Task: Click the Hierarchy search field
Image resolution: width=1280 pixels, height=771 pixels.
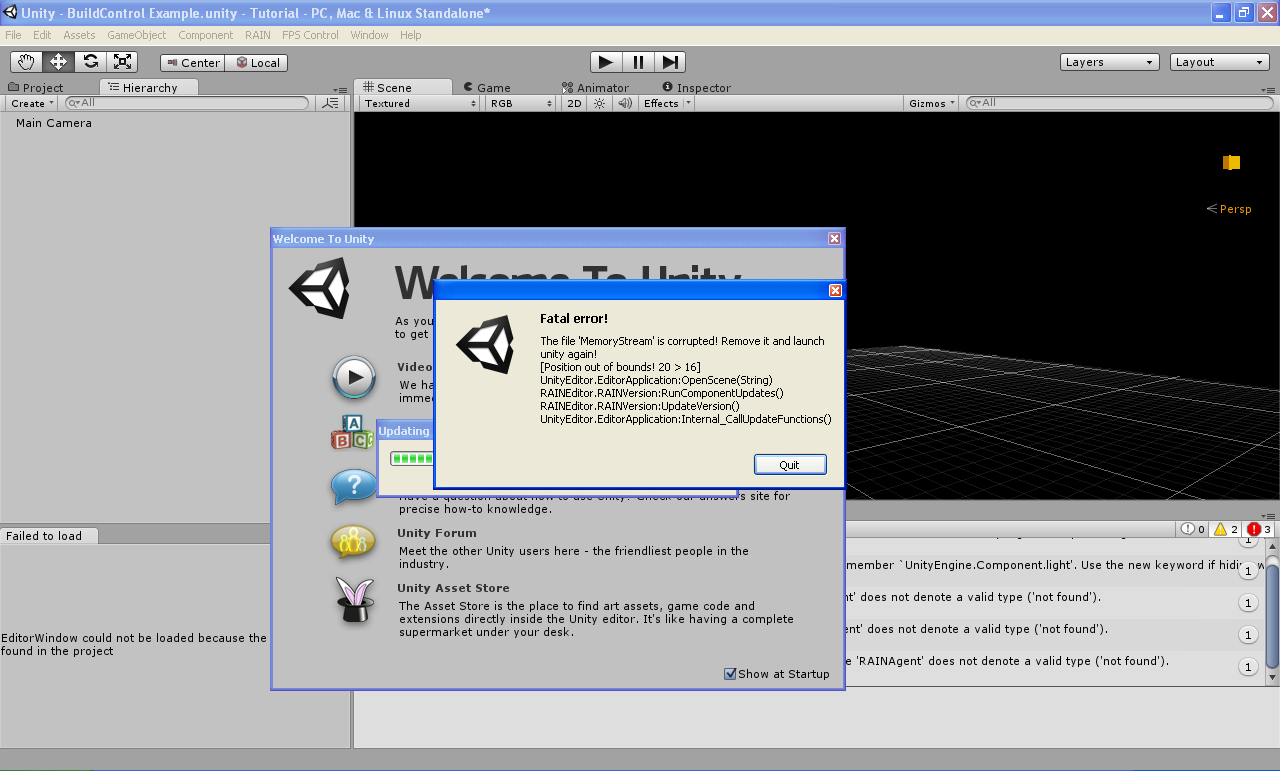Action: 187,103
